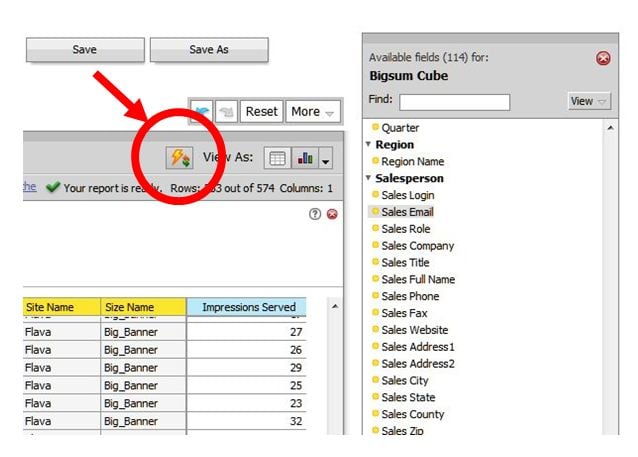Image resolution: width=638 pixels, height=457 pixels.
Task: Click inside the Find search field
Action: pyautogui.click(x=454, y=102)
